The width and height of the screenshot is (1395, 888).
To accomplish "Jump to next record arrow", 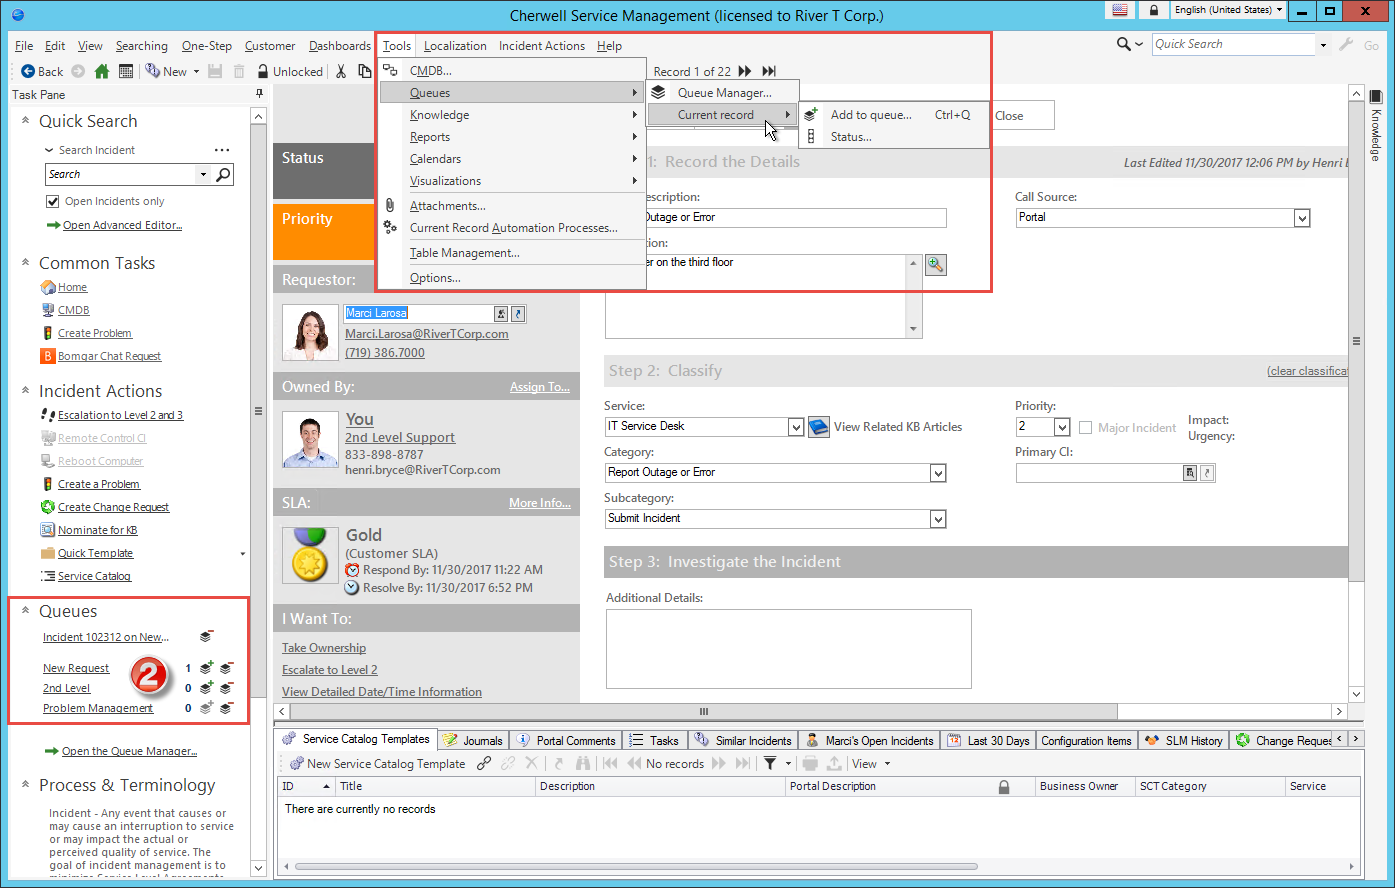I will coord(745,71).
